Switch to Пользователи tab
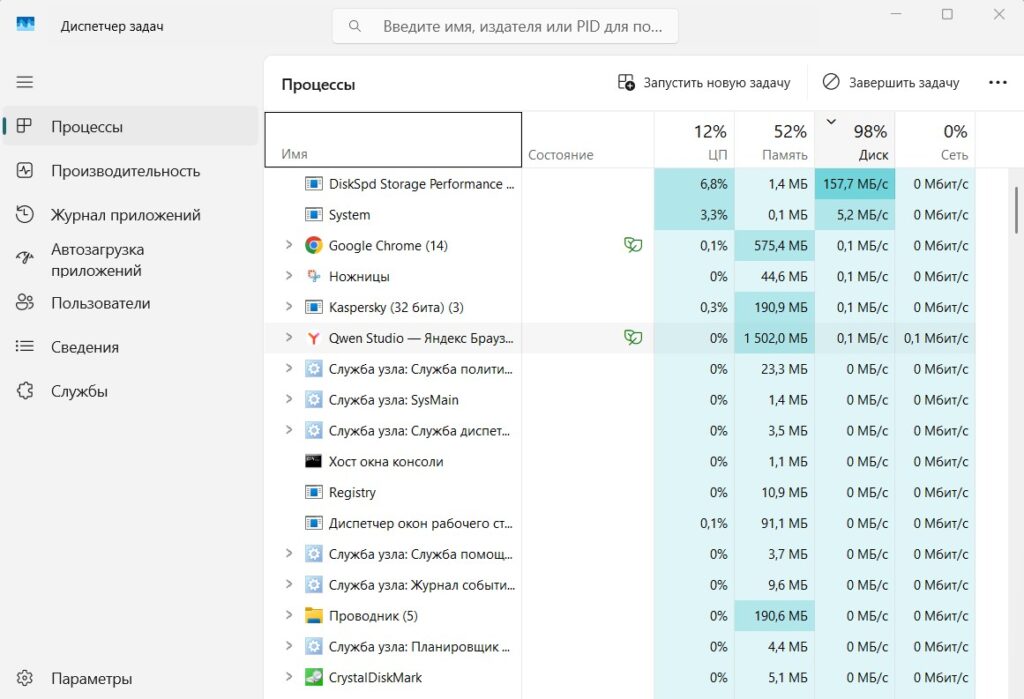The image size is (1024, 699). (131, 303)
